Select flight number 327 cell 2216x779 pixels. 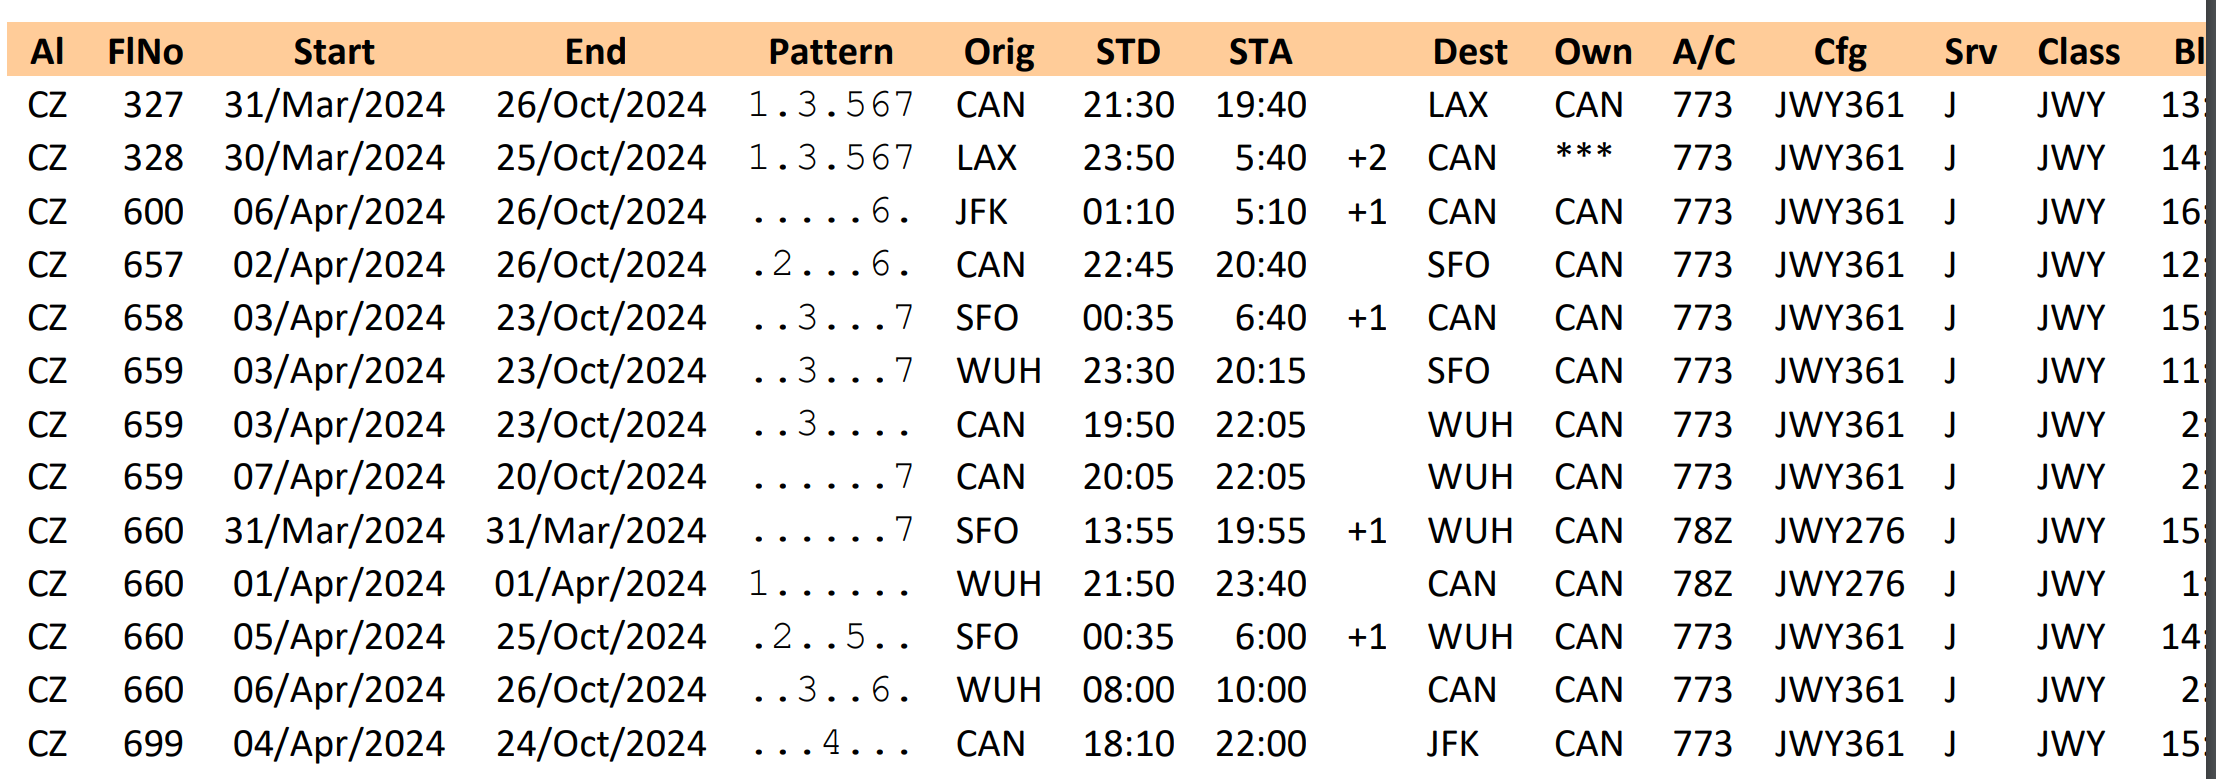pos(153,105)
